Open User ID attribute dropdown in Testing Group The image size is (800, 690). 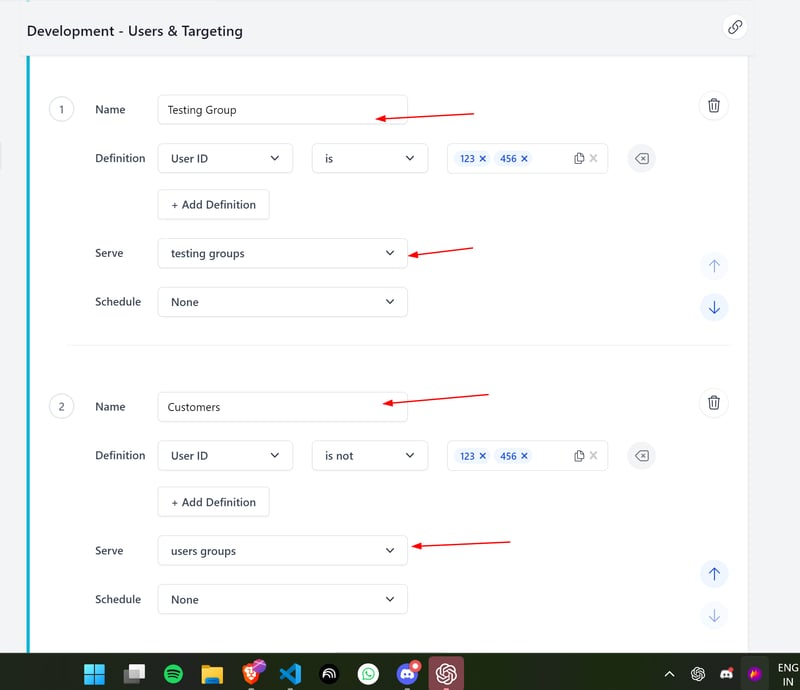[225, 159]
